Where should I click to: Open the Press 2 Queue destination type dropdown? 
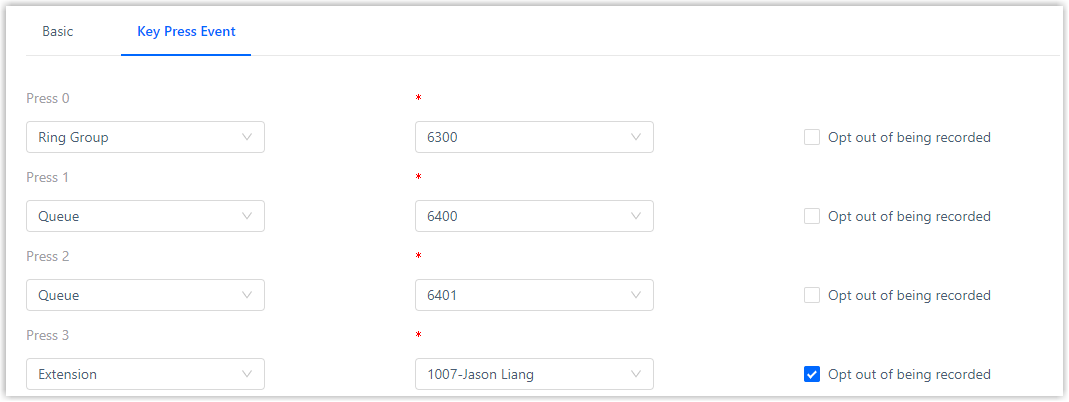pyautogui.click(x=145, y=295)
